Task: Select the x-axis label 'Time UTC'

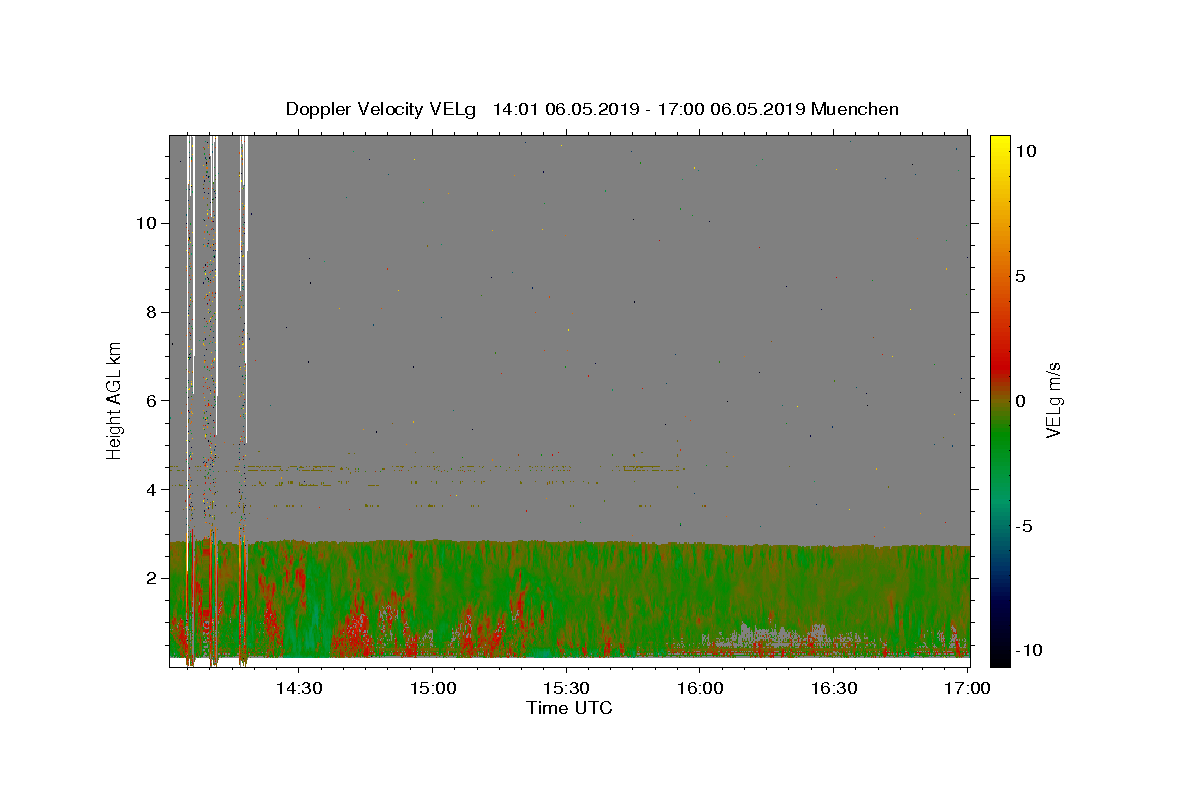Action: point(569,708)
